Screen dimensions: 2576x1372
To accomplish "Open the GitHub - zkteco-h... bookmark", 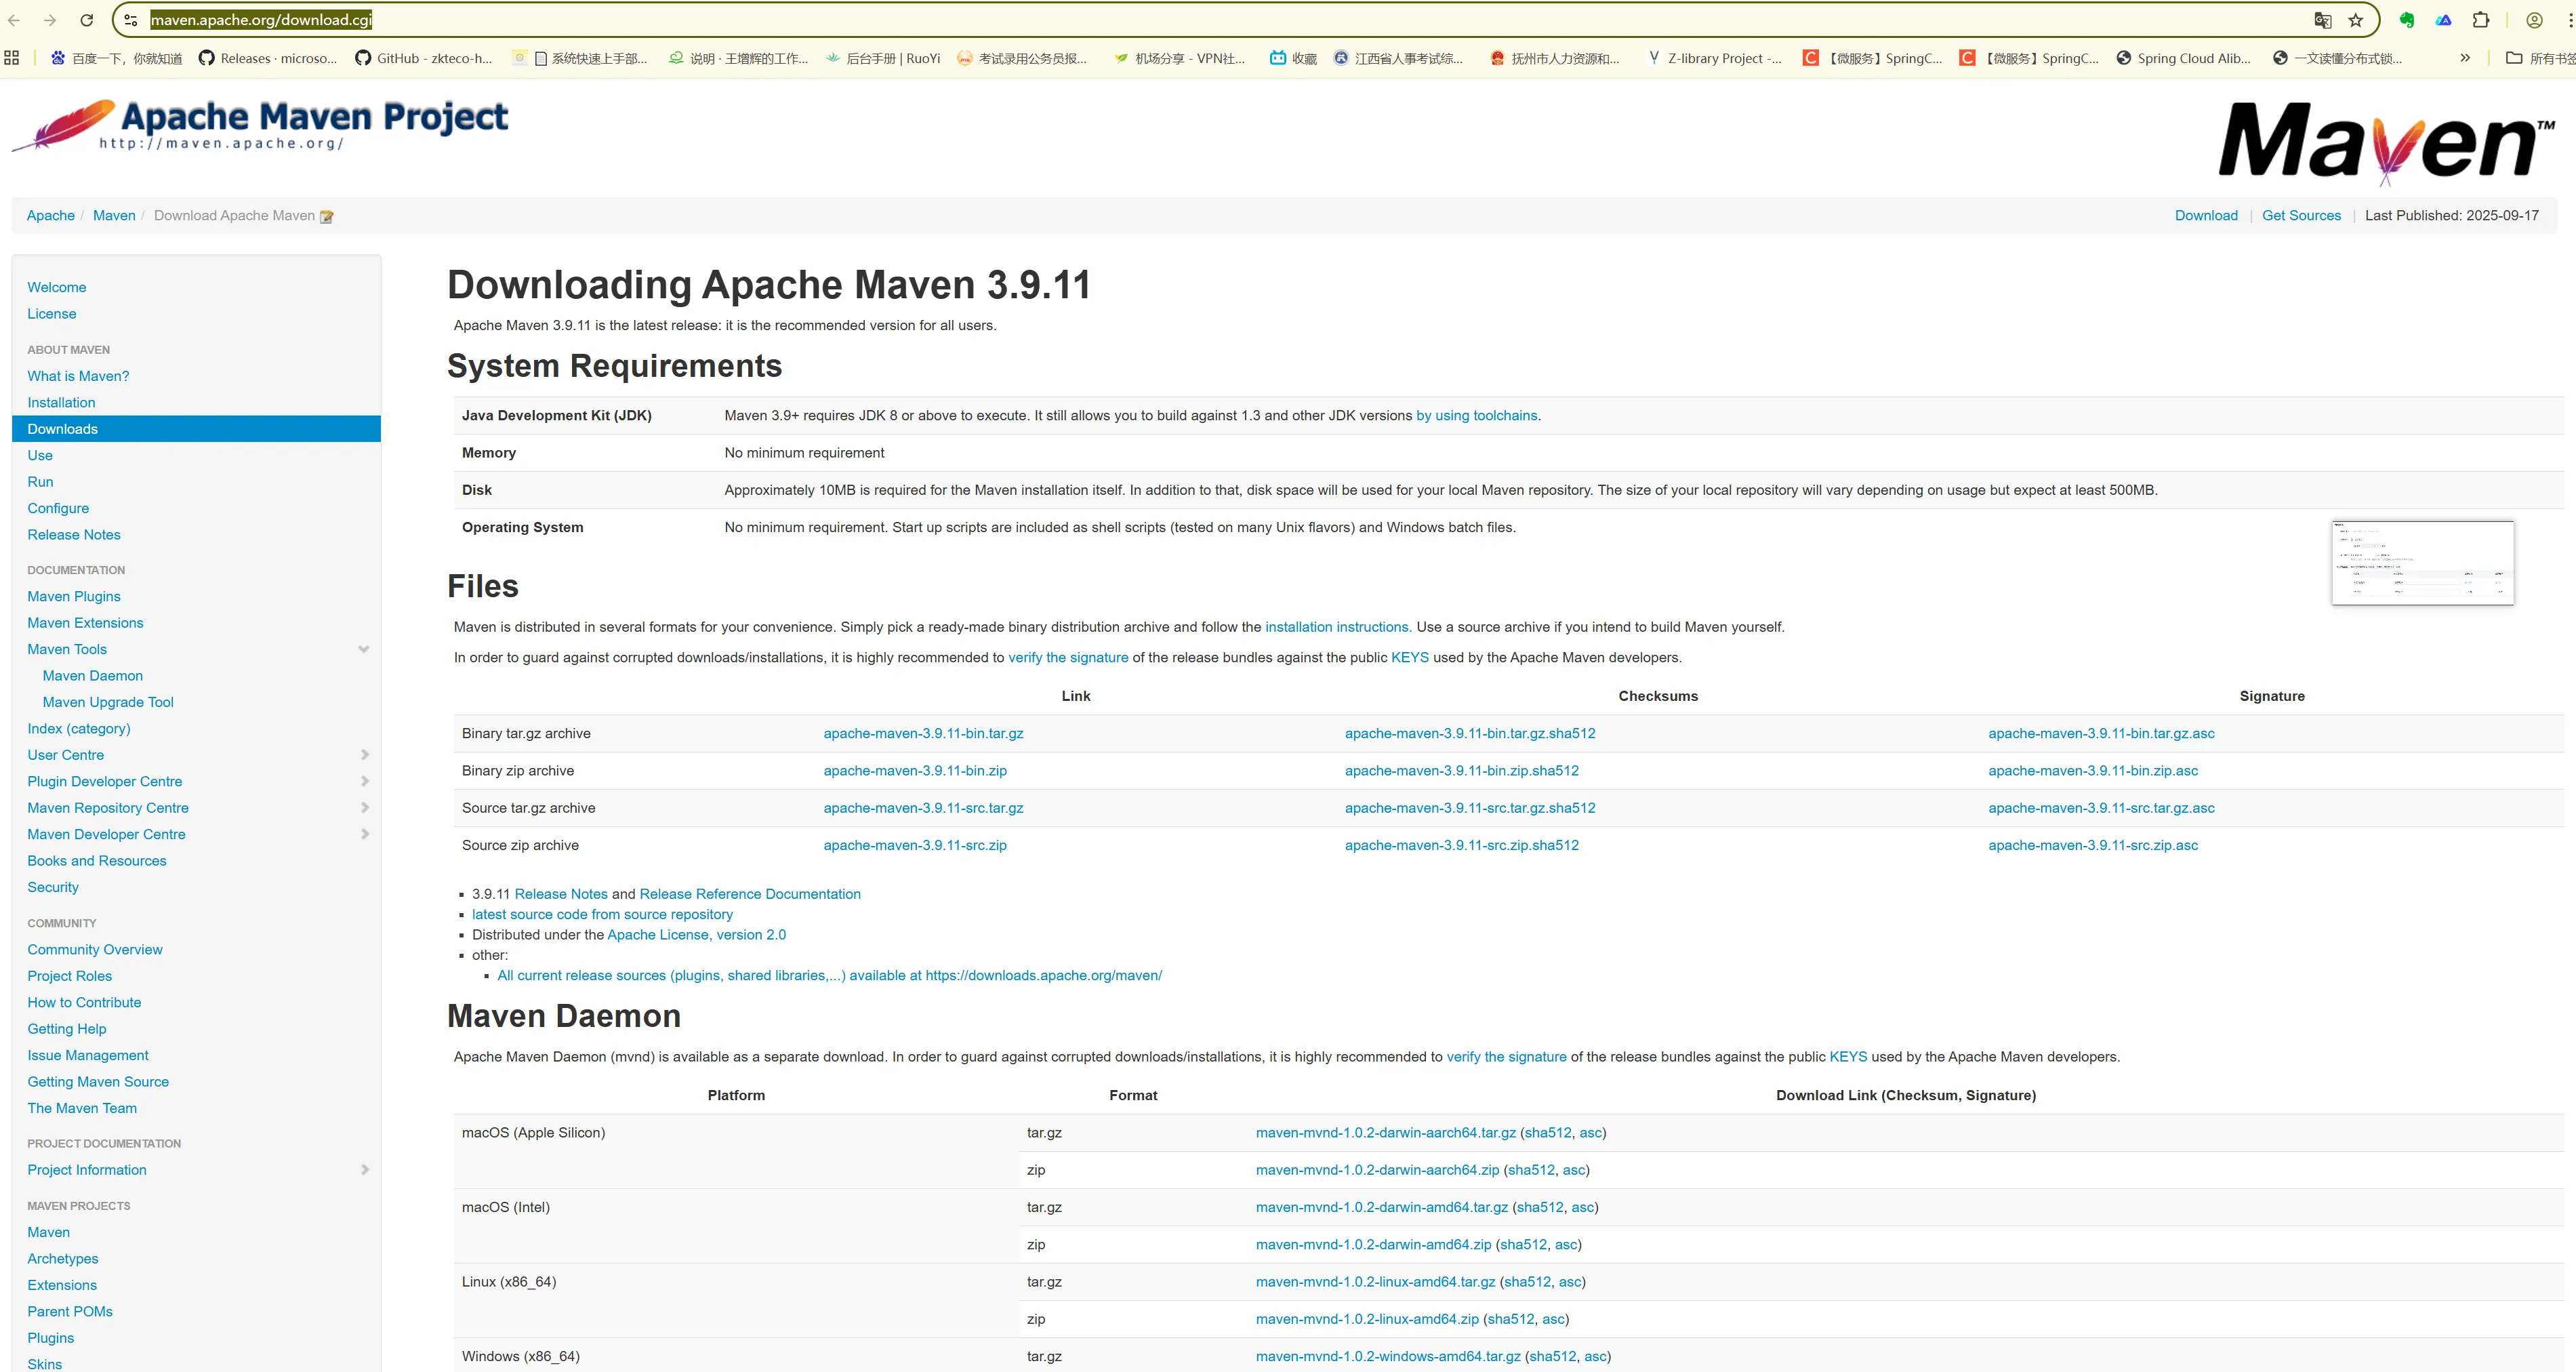I will (424, 58).
